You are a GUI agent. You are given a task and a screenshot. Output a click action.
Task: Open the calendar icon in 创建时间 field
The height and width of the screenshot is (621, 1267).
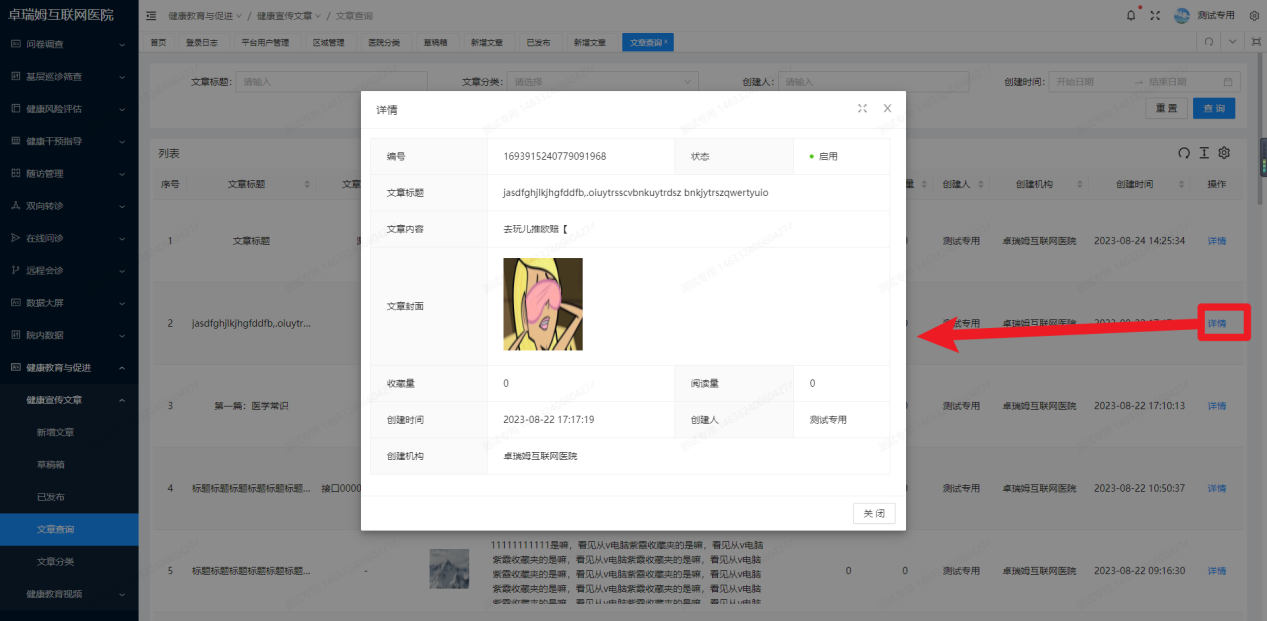coord(1231,80)
